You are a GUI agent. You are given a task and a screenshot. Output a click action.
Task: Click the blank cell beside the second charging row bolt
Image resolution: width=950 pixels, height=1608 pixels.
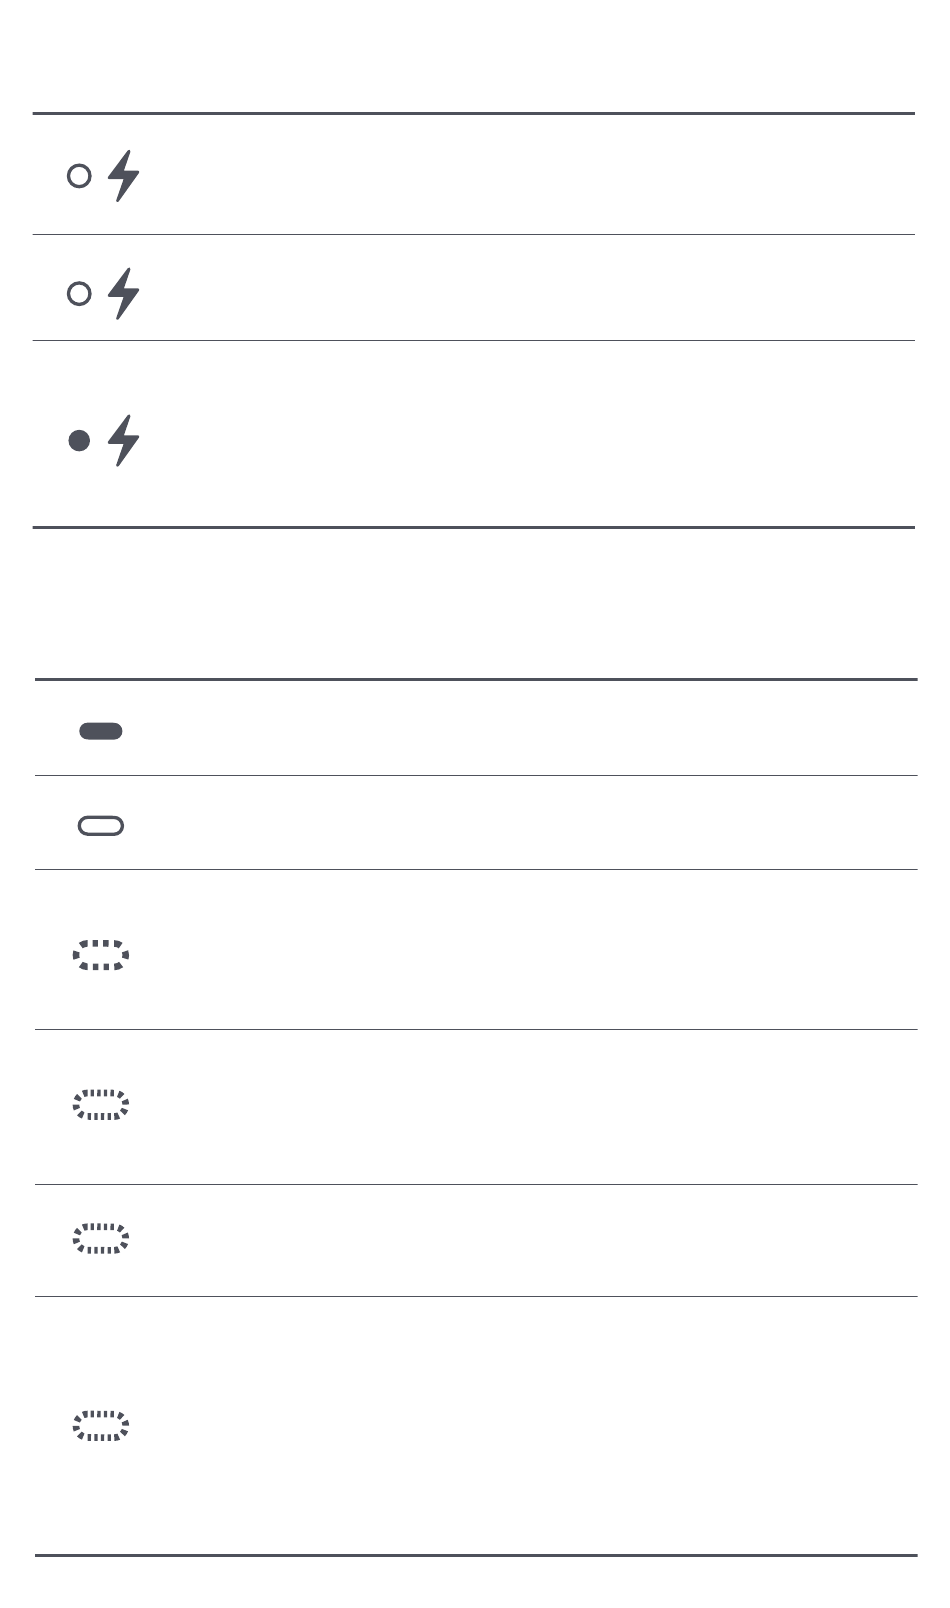(x=530, y=288)
